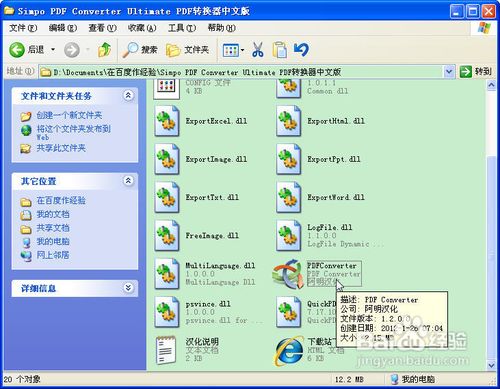Expand the 详细信息 panel
The width and height of the screenshot is (500, 389).
[128, 288]
